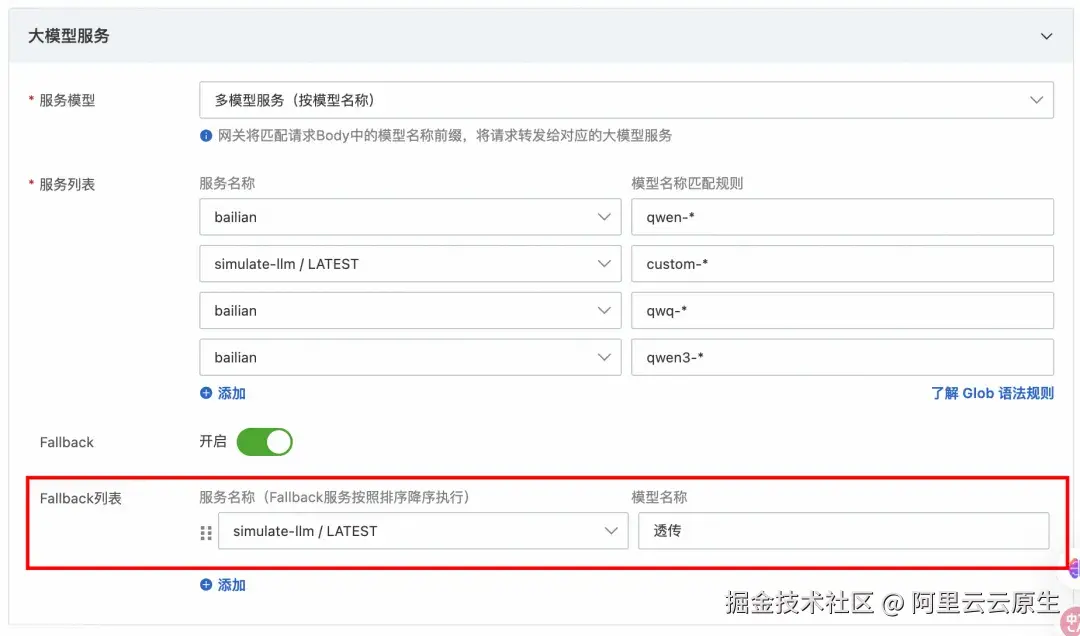This screenshot has width=1080, height=636.
Task: Click the dropdown chevron on the qwq-* bailian service
Action: coord(604,310)
